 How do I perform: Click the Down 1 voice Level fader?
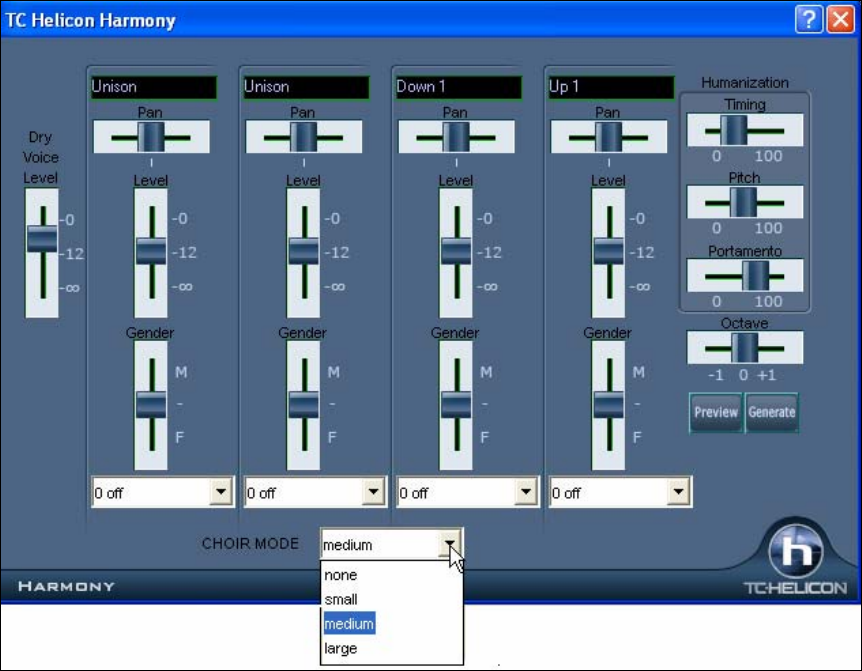click(x=456, y=253)
